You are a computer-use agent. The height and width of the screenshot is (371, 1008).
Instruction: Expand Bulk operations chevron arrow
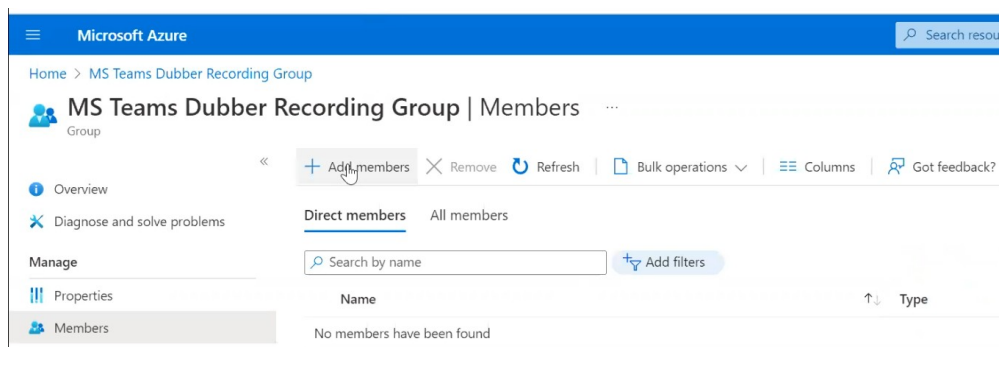tap(741, 168)
